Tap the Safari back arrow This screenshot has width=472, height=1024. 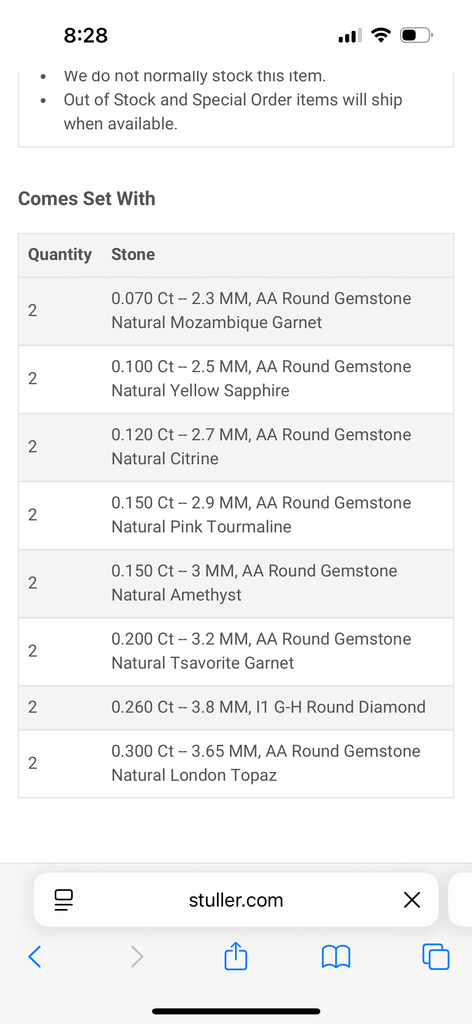pyautogui.click(x=35, y=957)
